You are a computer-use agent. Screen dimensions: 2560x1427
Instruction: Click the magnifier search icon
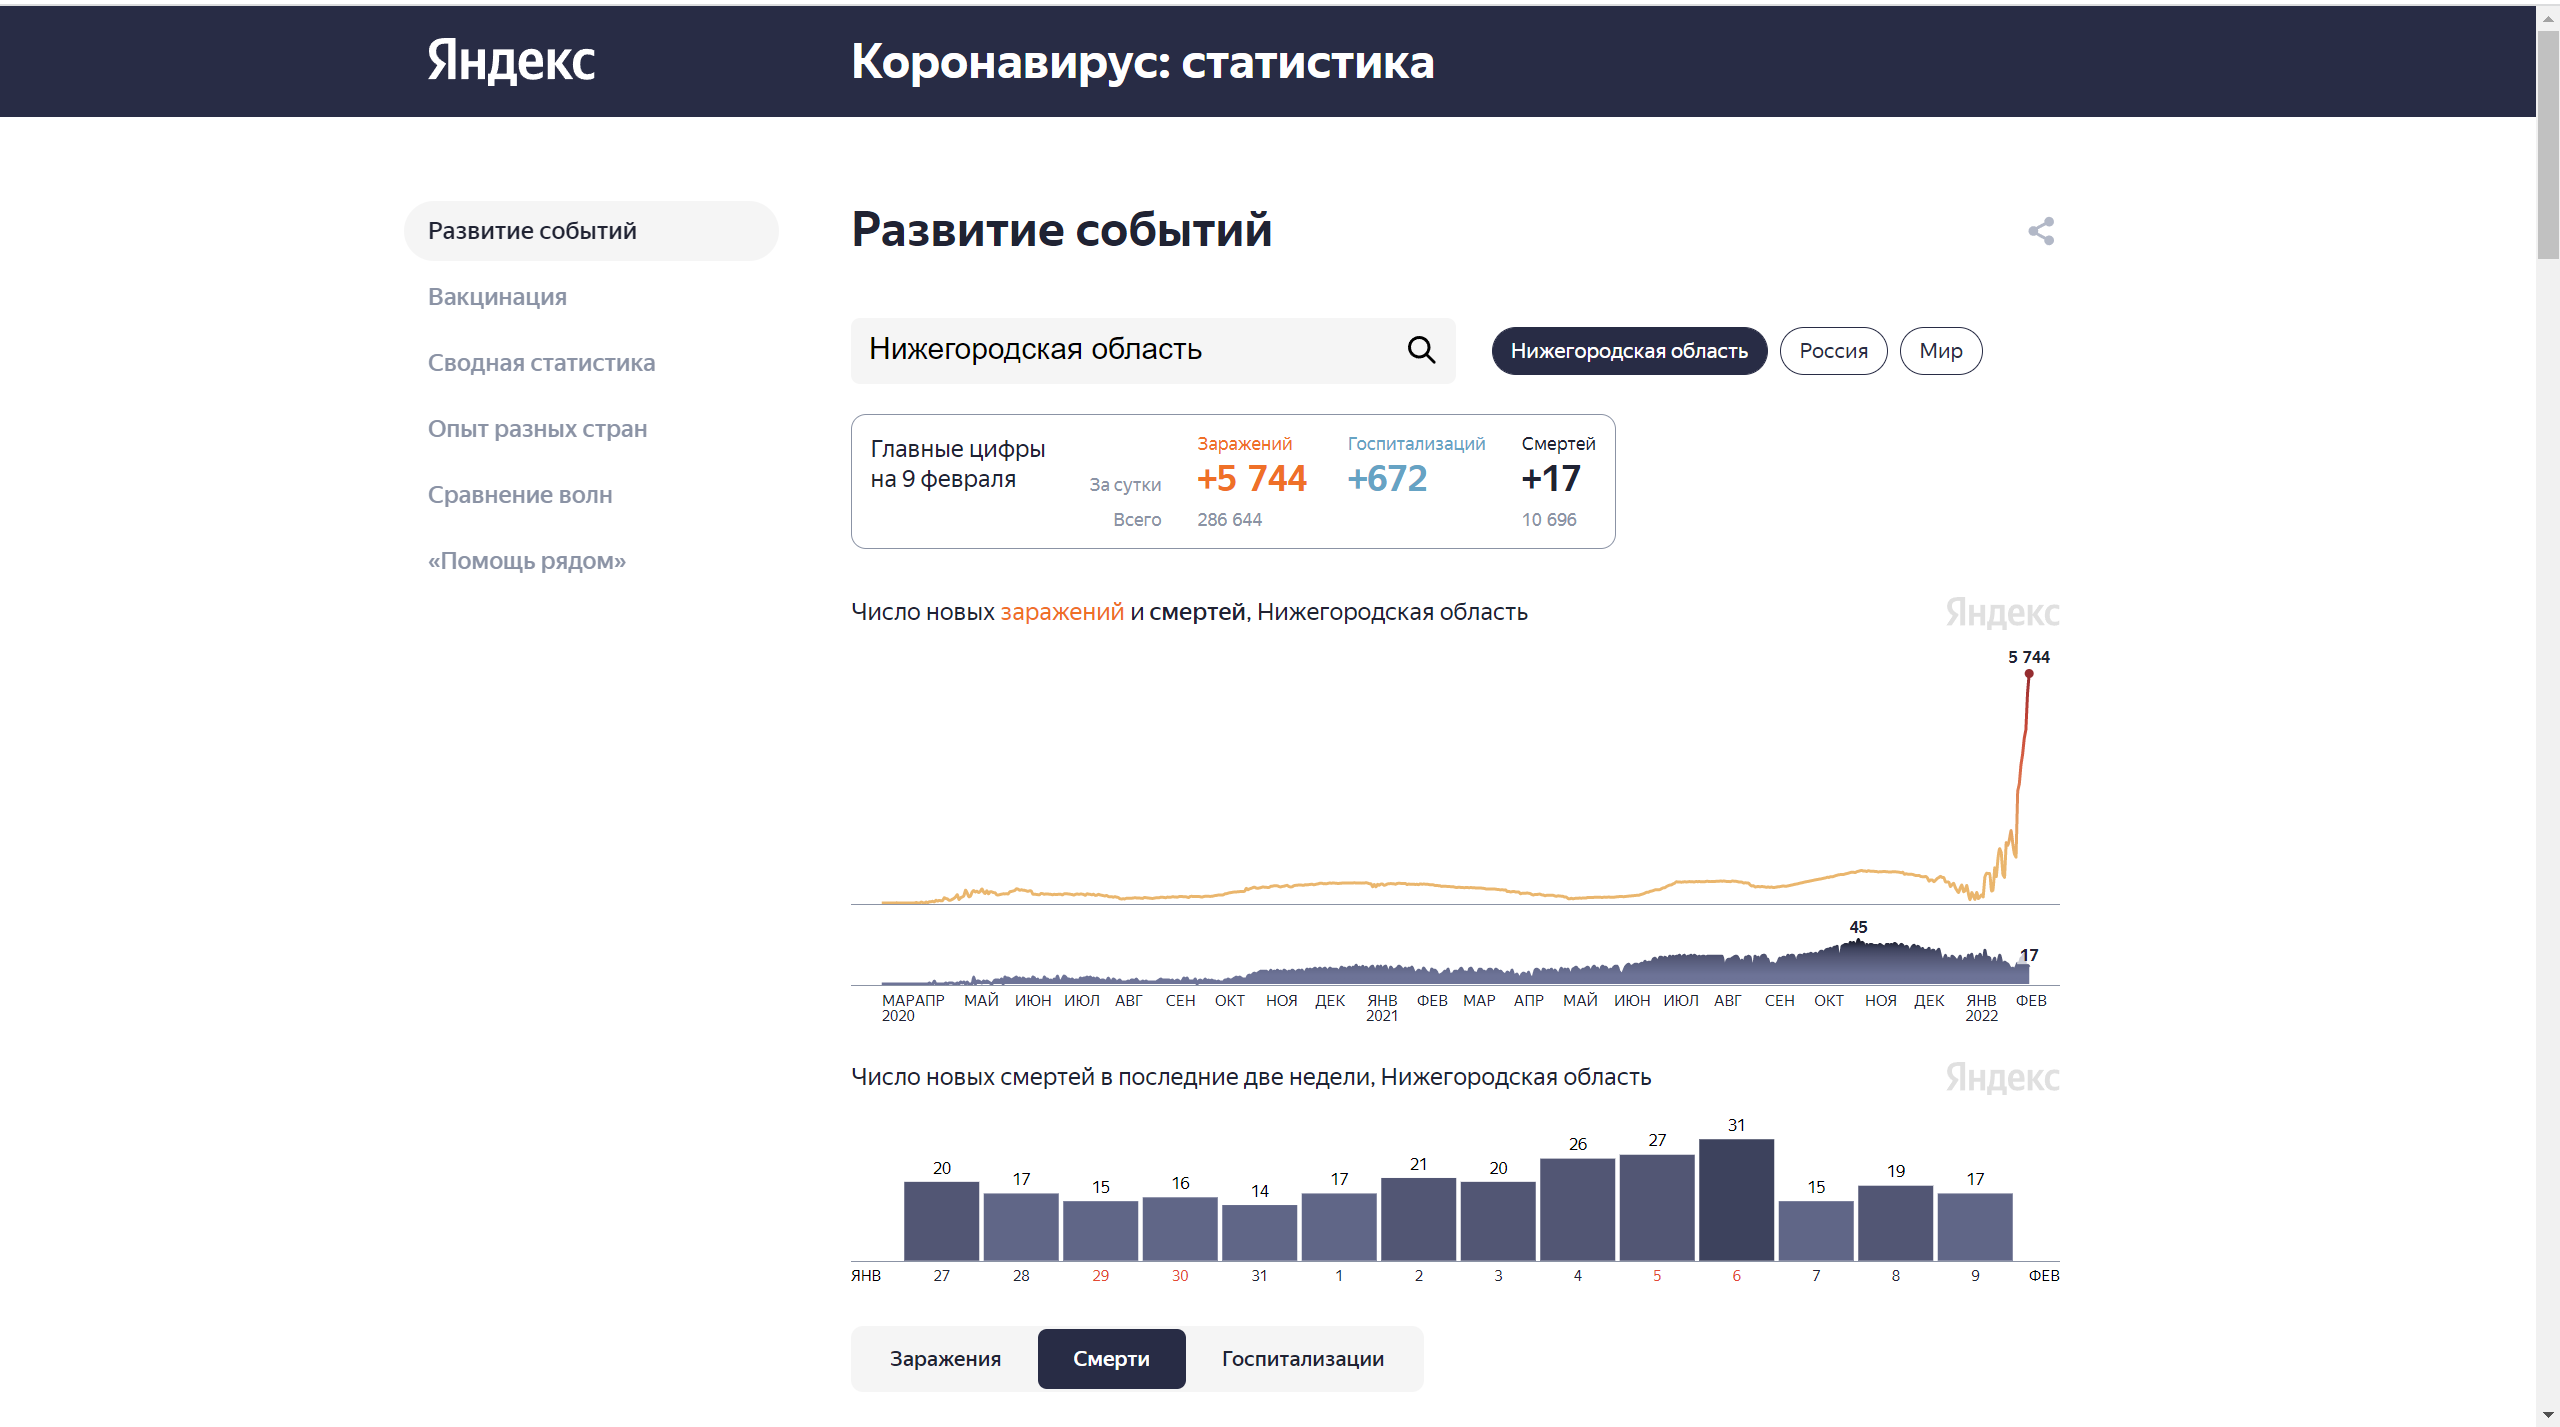tap(1421, 350)
